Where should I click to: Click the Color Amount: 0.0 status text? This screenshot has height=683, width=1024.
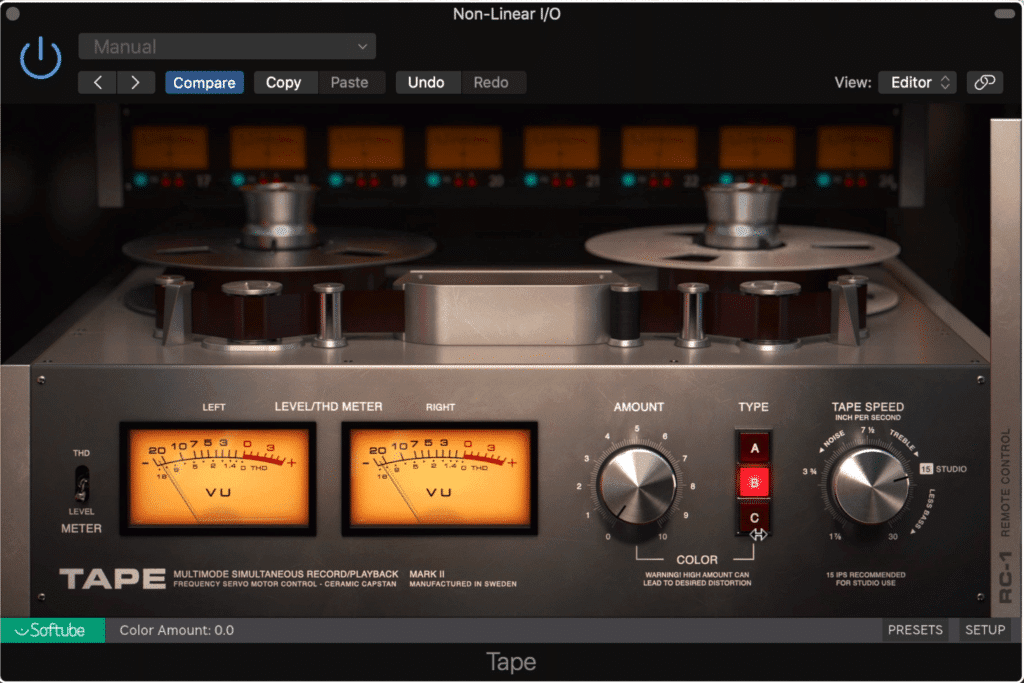click(x=176, y=630)
